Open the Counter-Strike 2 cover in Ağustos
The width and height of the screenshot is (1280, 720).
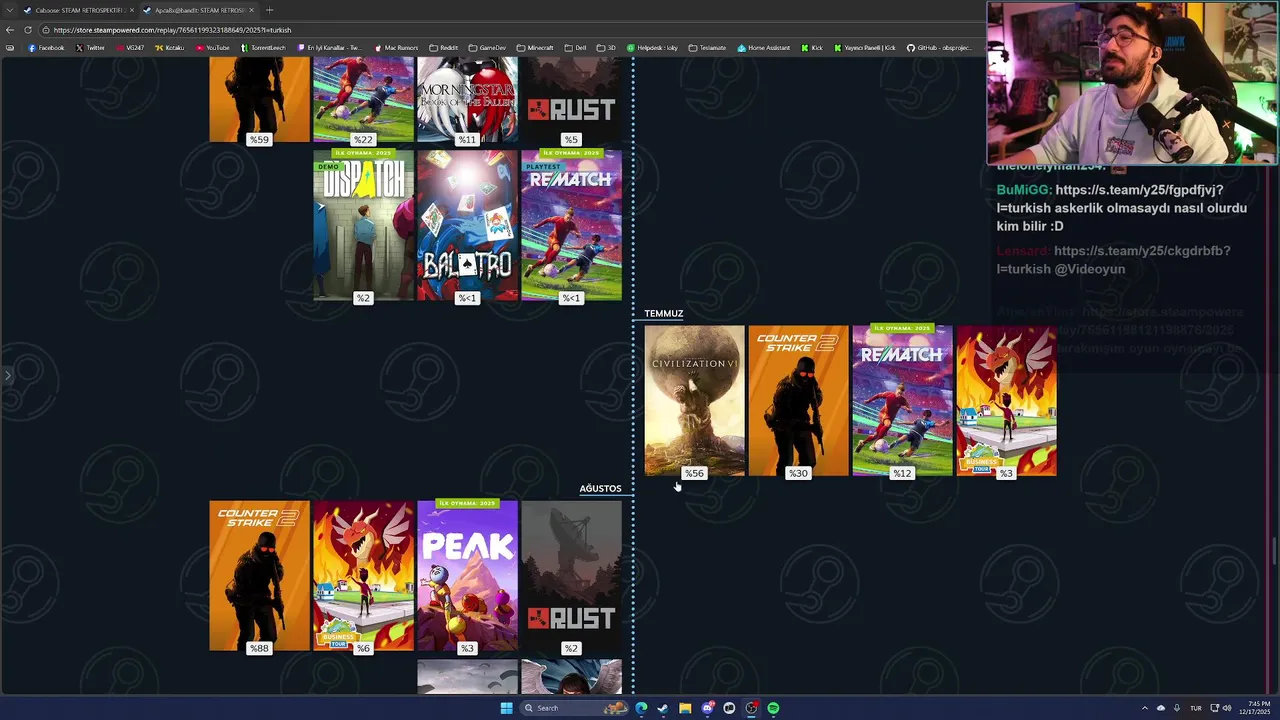(x=259, y=575)
